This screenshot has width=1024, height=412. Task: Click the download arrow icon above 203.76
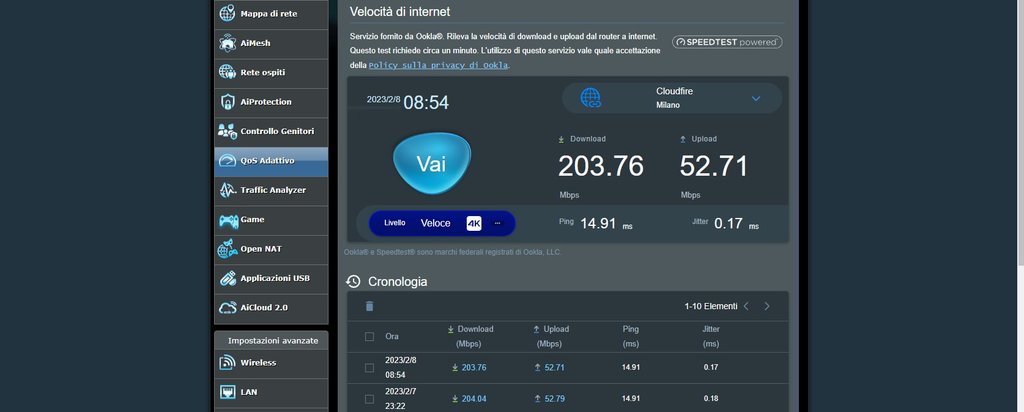point(561,139)
